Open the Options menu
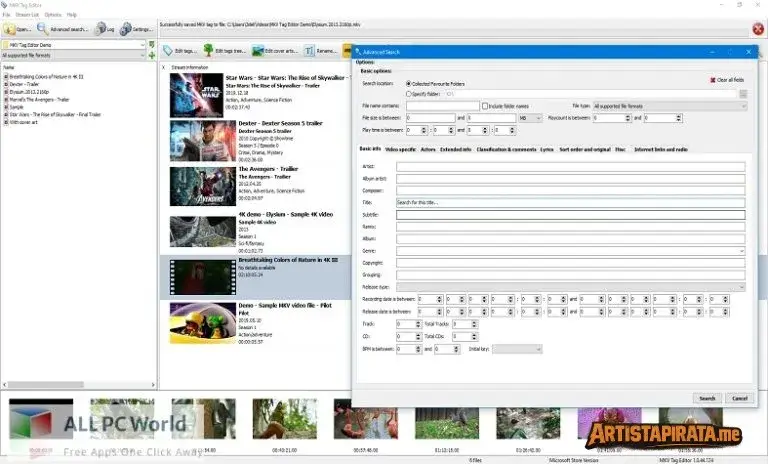 tap(53, 15)
